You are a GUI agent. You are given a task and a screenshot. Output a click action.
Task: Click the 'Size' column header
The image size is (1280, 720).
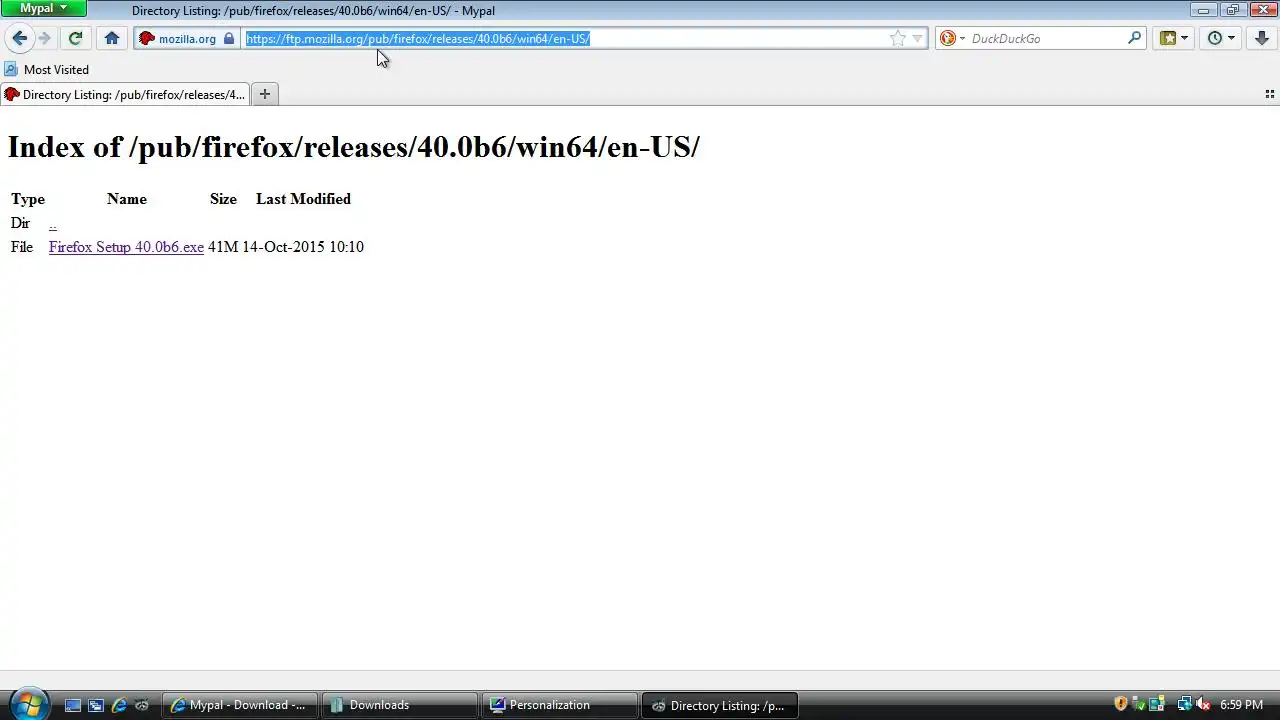tap(223, 199)
